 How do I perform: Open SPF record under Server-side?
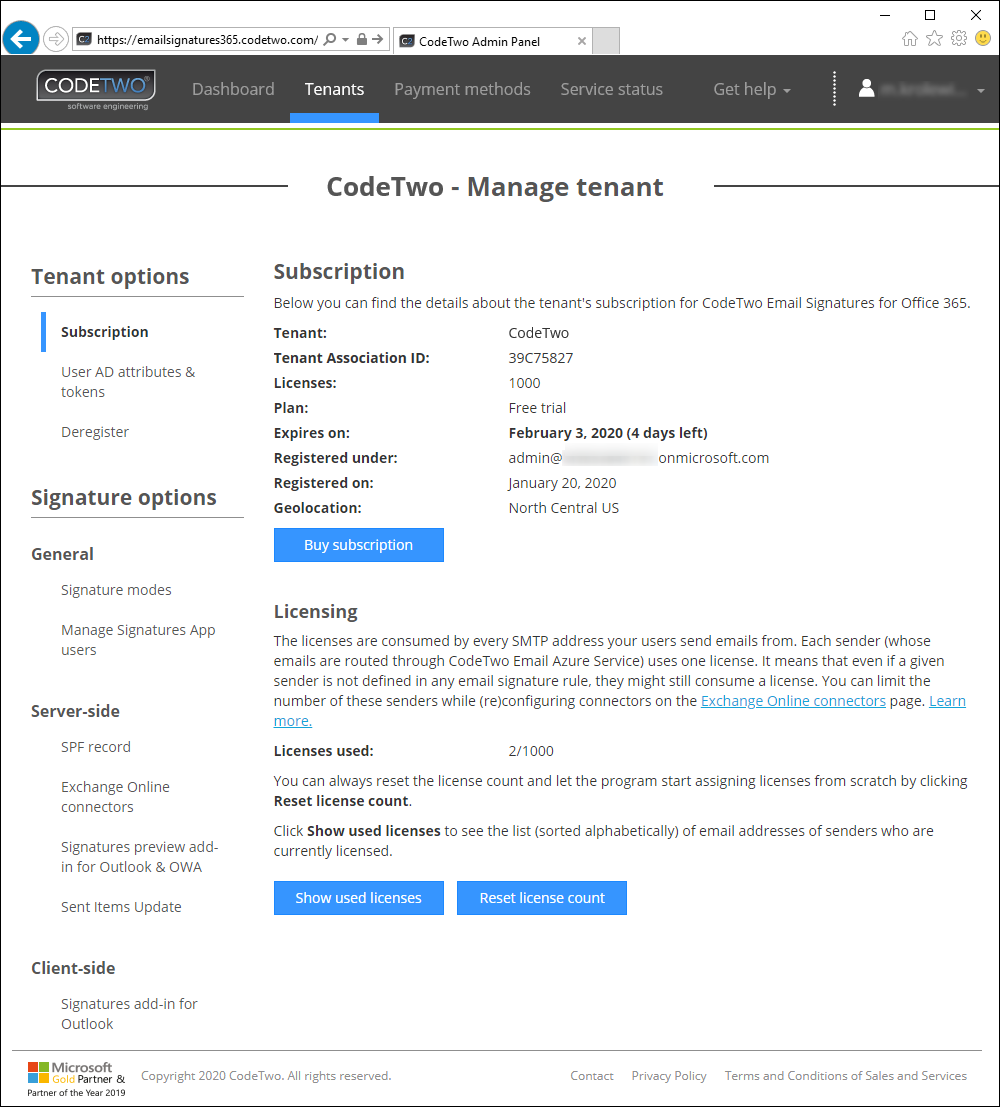click(x=95, y=747)
